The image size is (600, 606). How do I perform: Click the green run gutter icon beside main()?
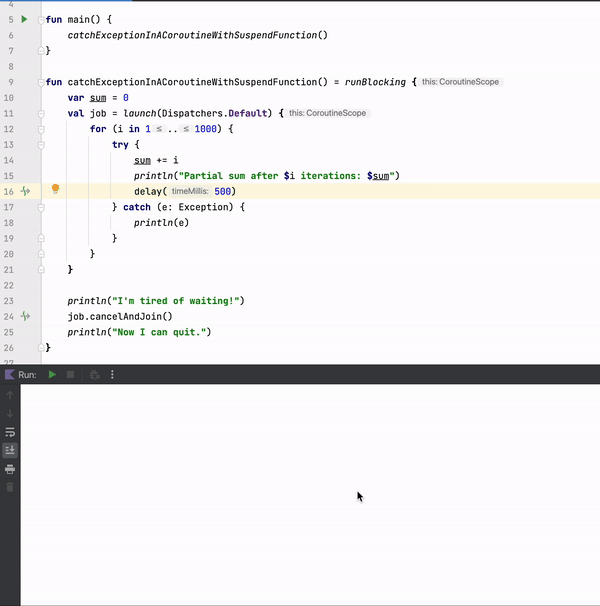25,19
